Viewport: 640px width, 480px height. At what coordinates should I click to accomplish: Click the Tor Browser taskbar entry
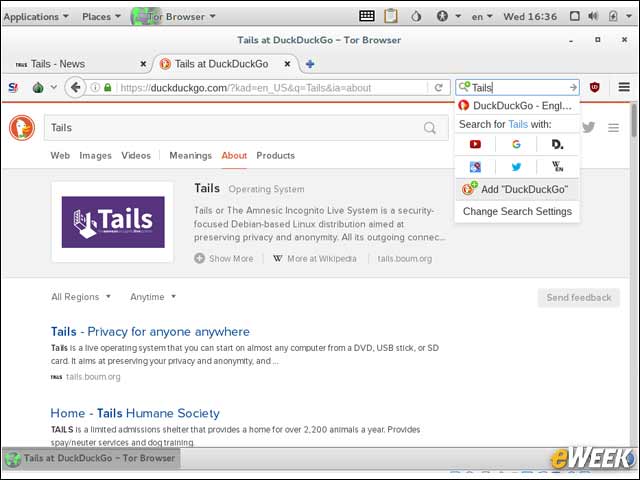point(92,458)
